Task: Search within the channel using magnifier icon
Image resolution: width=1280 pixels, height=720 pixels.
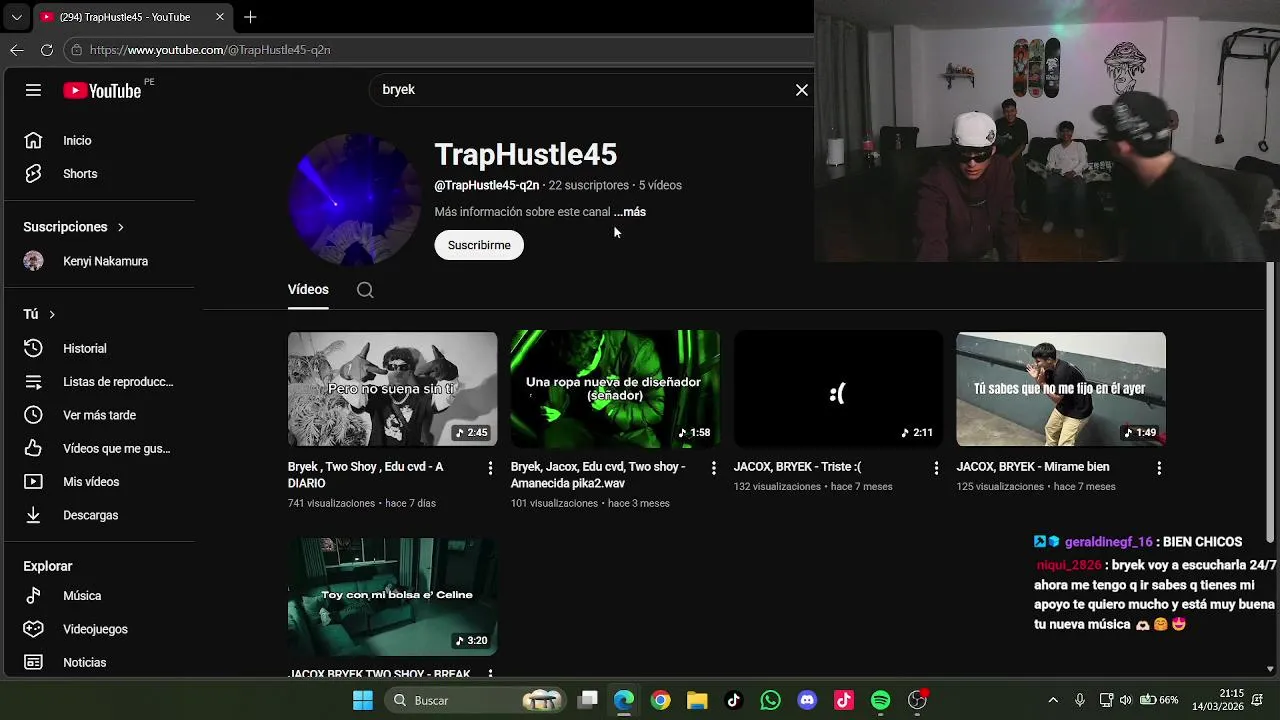Action: [x=365, y=290]
